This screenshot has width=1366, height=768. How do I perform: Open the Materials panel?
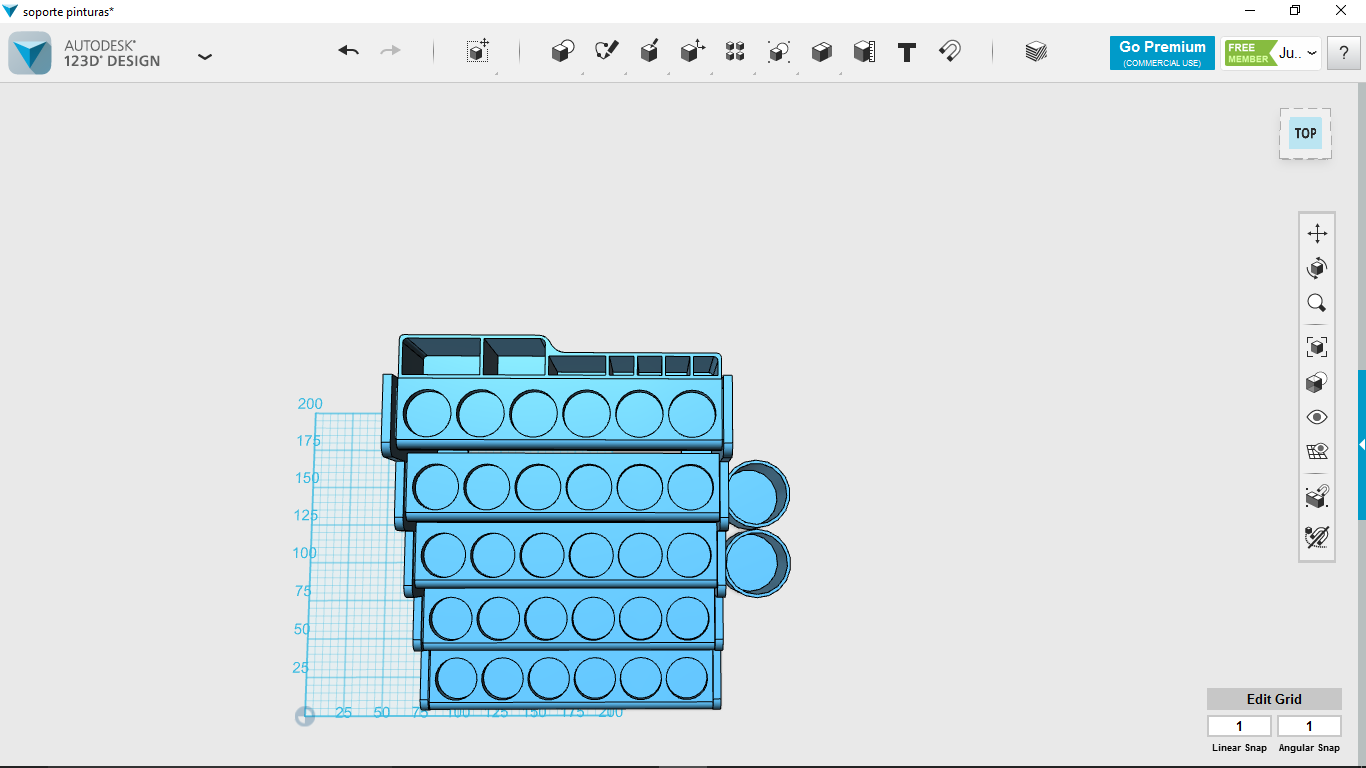[1036, 51]
